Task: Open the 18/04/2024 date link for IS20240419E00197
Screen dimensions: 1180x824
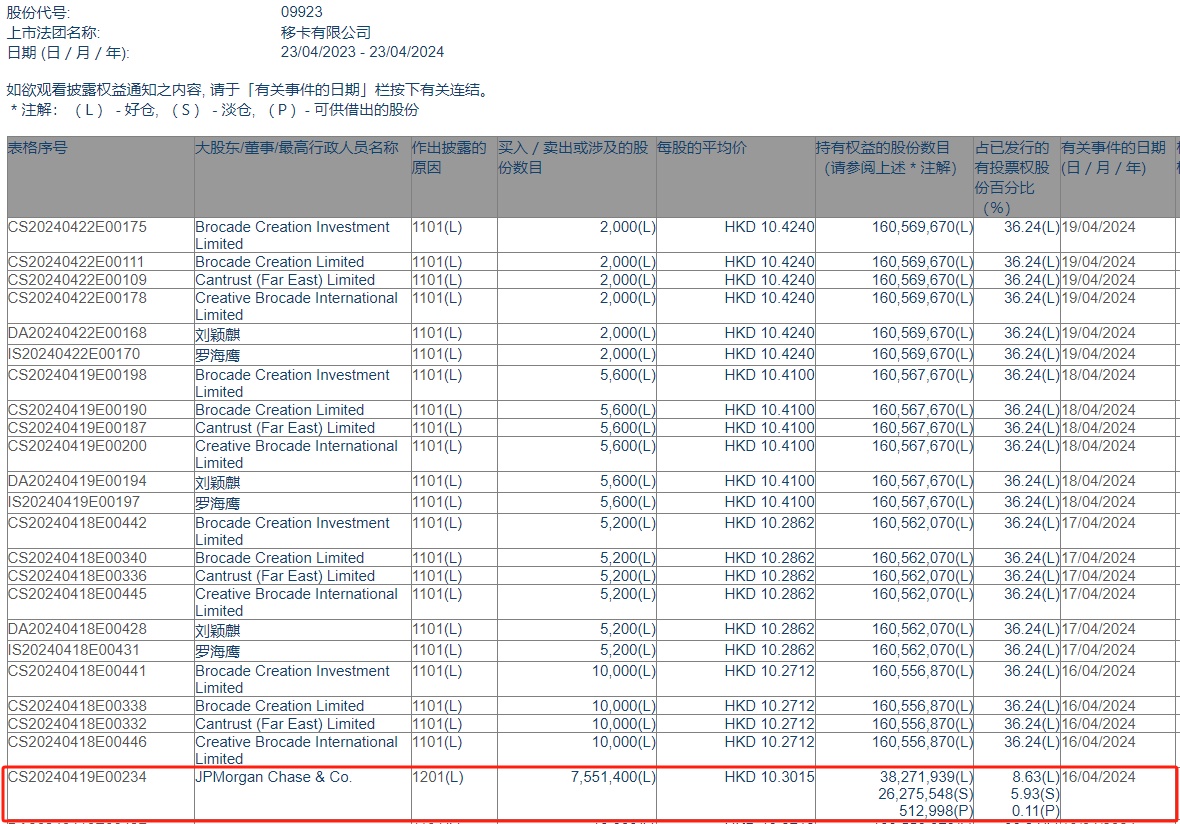Action: [x=1098, y=502]
